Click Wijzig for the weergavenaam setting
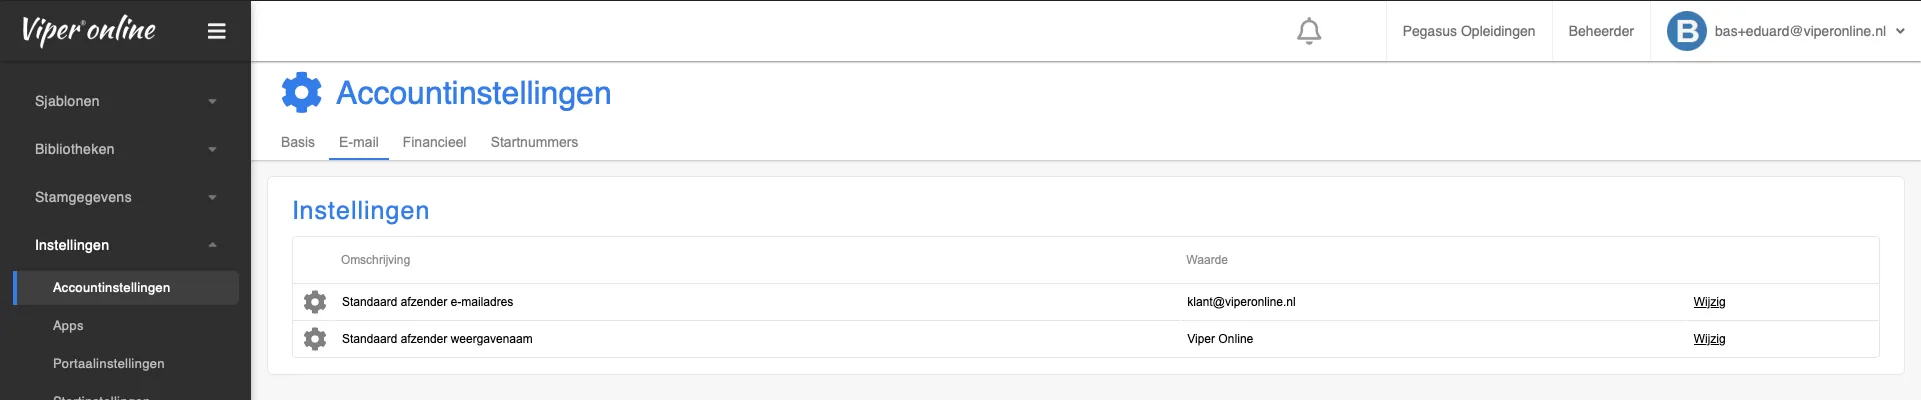 pos(1709,339)
